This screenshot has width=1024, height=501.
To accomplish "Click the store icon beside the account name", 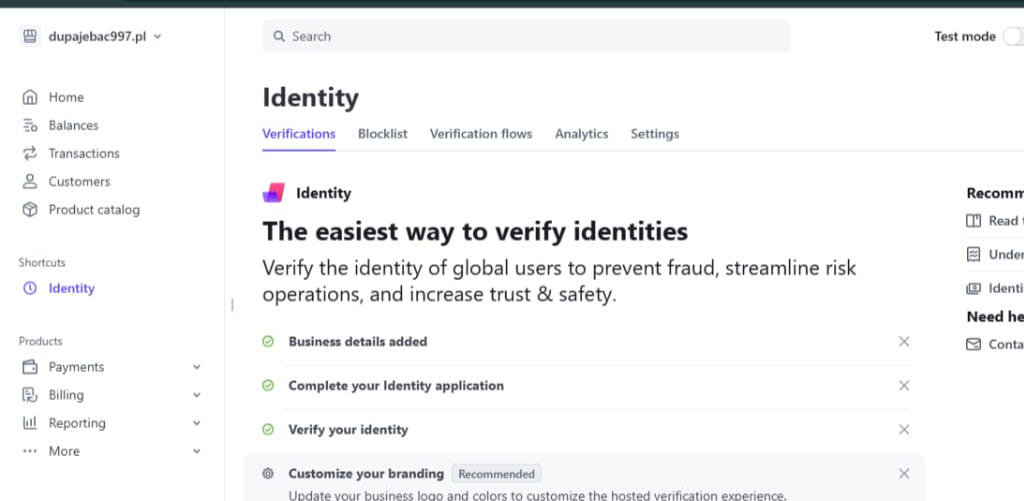I will (29, 37).
